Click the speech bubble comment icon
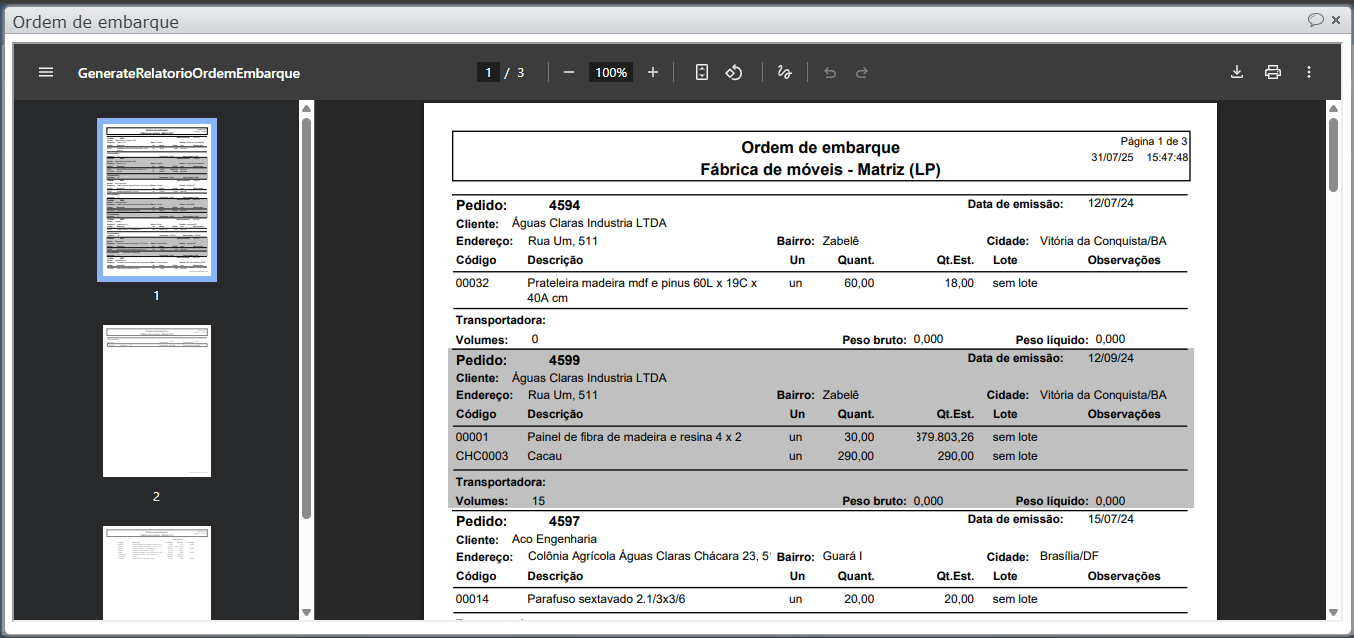Viewport: 1354px width, 638px height. point(1316,20)
